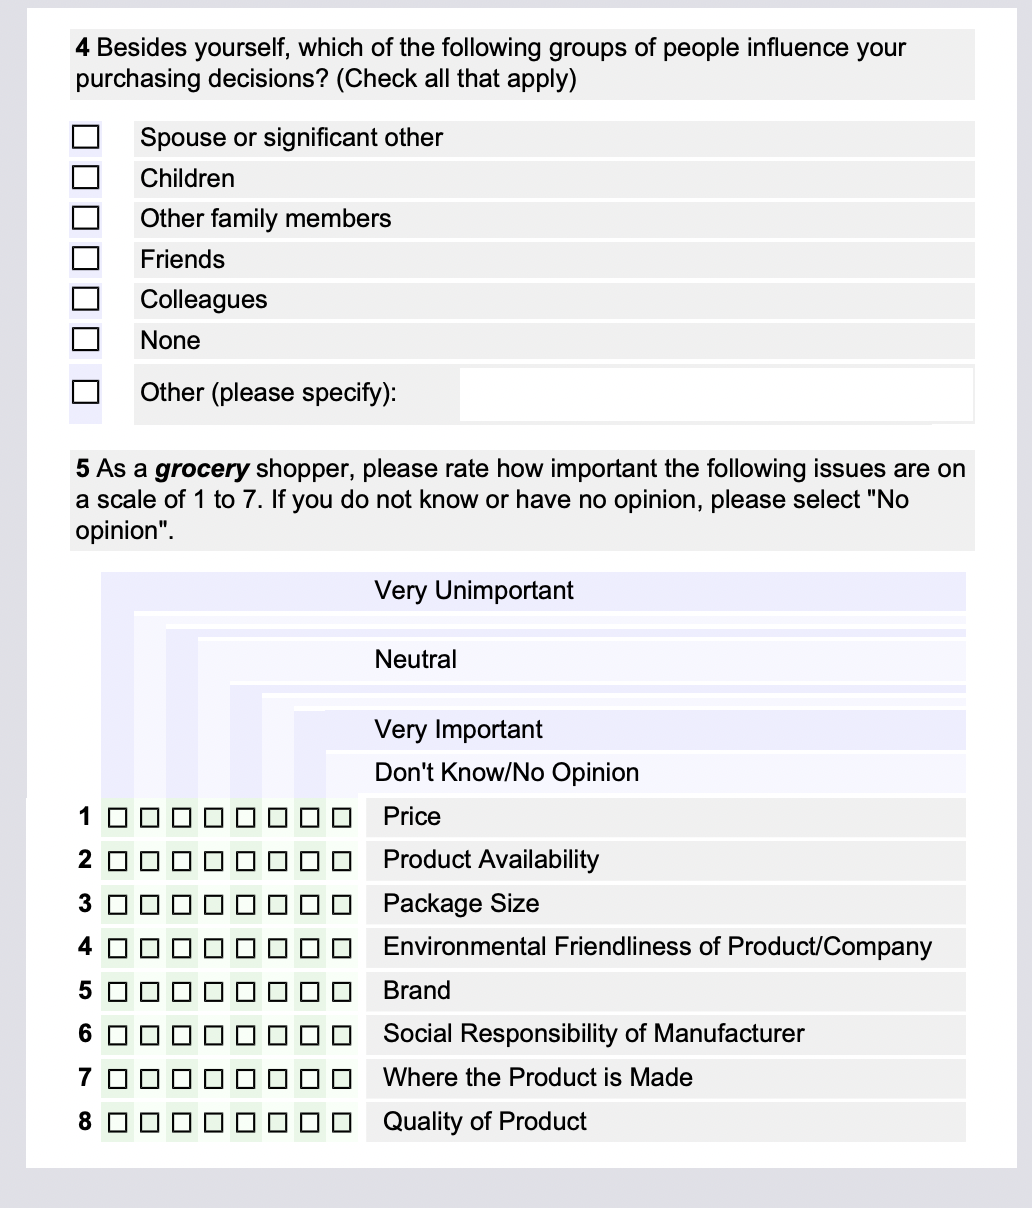Image resolution: width=1032 pixels, height=1208 pixels.
Task: Select Neutral rating for Brand
Action: [x=213, y=991]
